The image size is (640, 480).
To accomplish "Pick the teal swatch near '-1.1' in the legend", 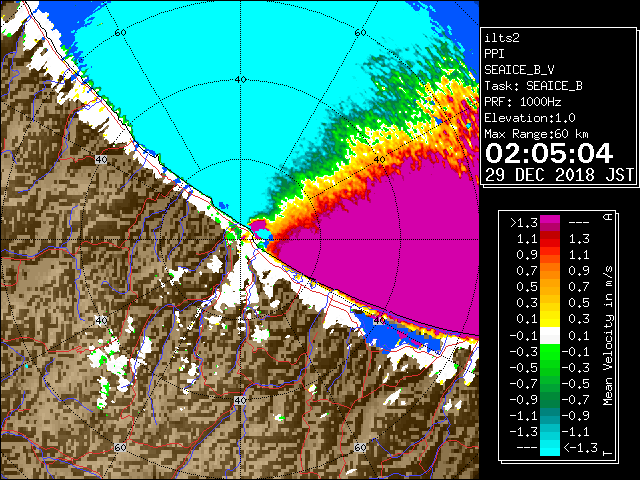I will [x=550, y=416].
